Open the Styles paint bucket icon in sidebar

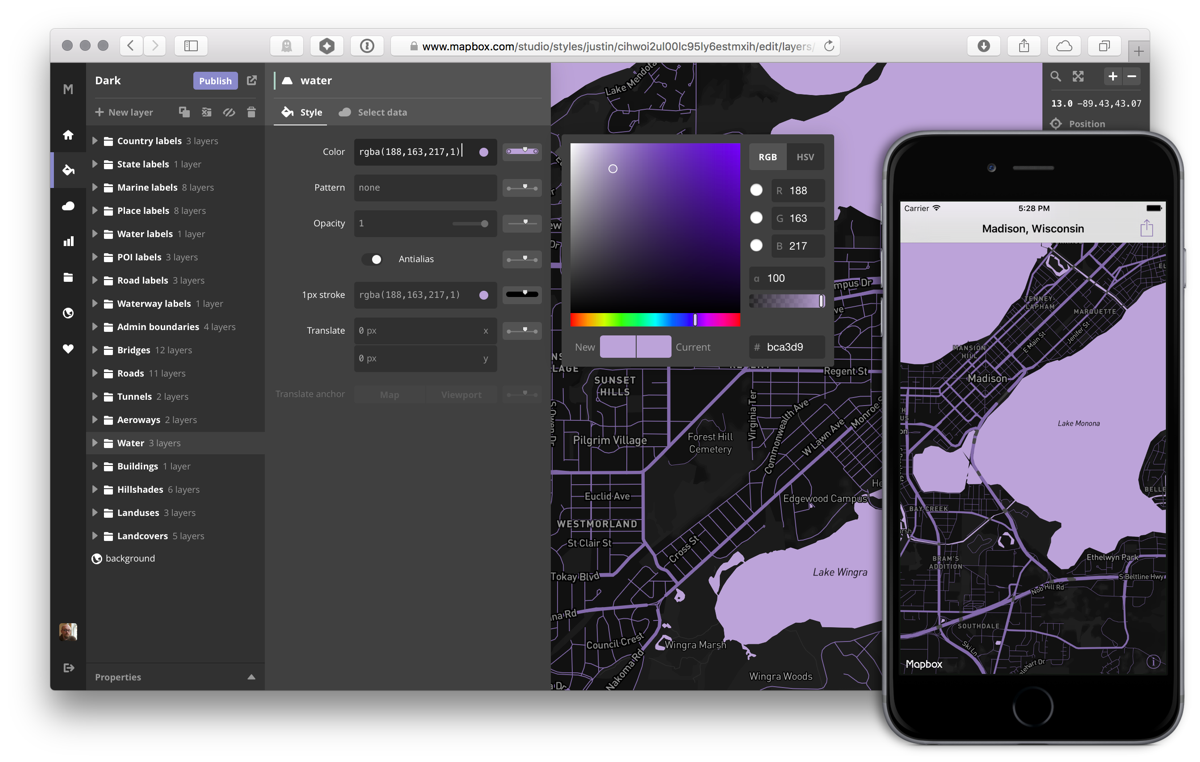pos(67,169)
